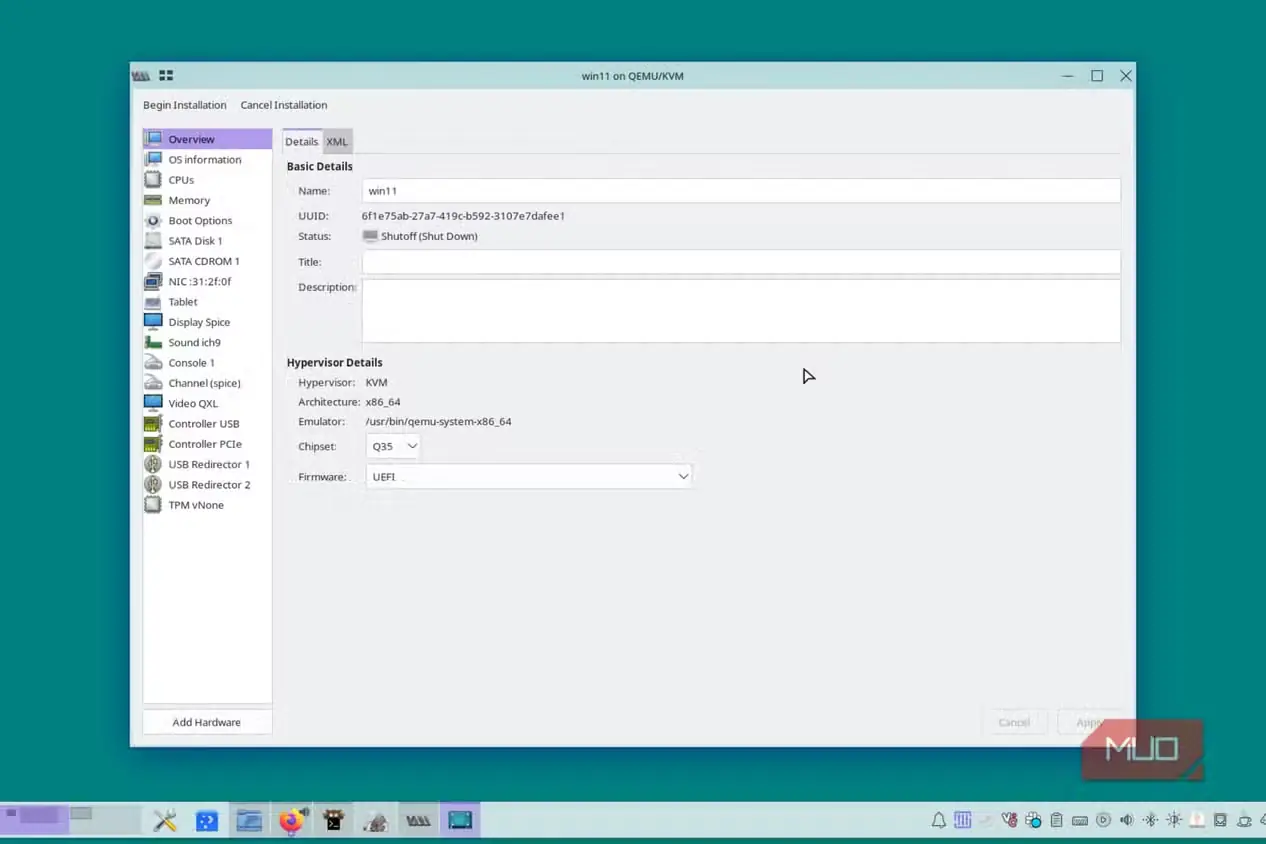Click the Architecture value x86_64
Viewport: 1266px width, 844px height.
tap(383, 402)
